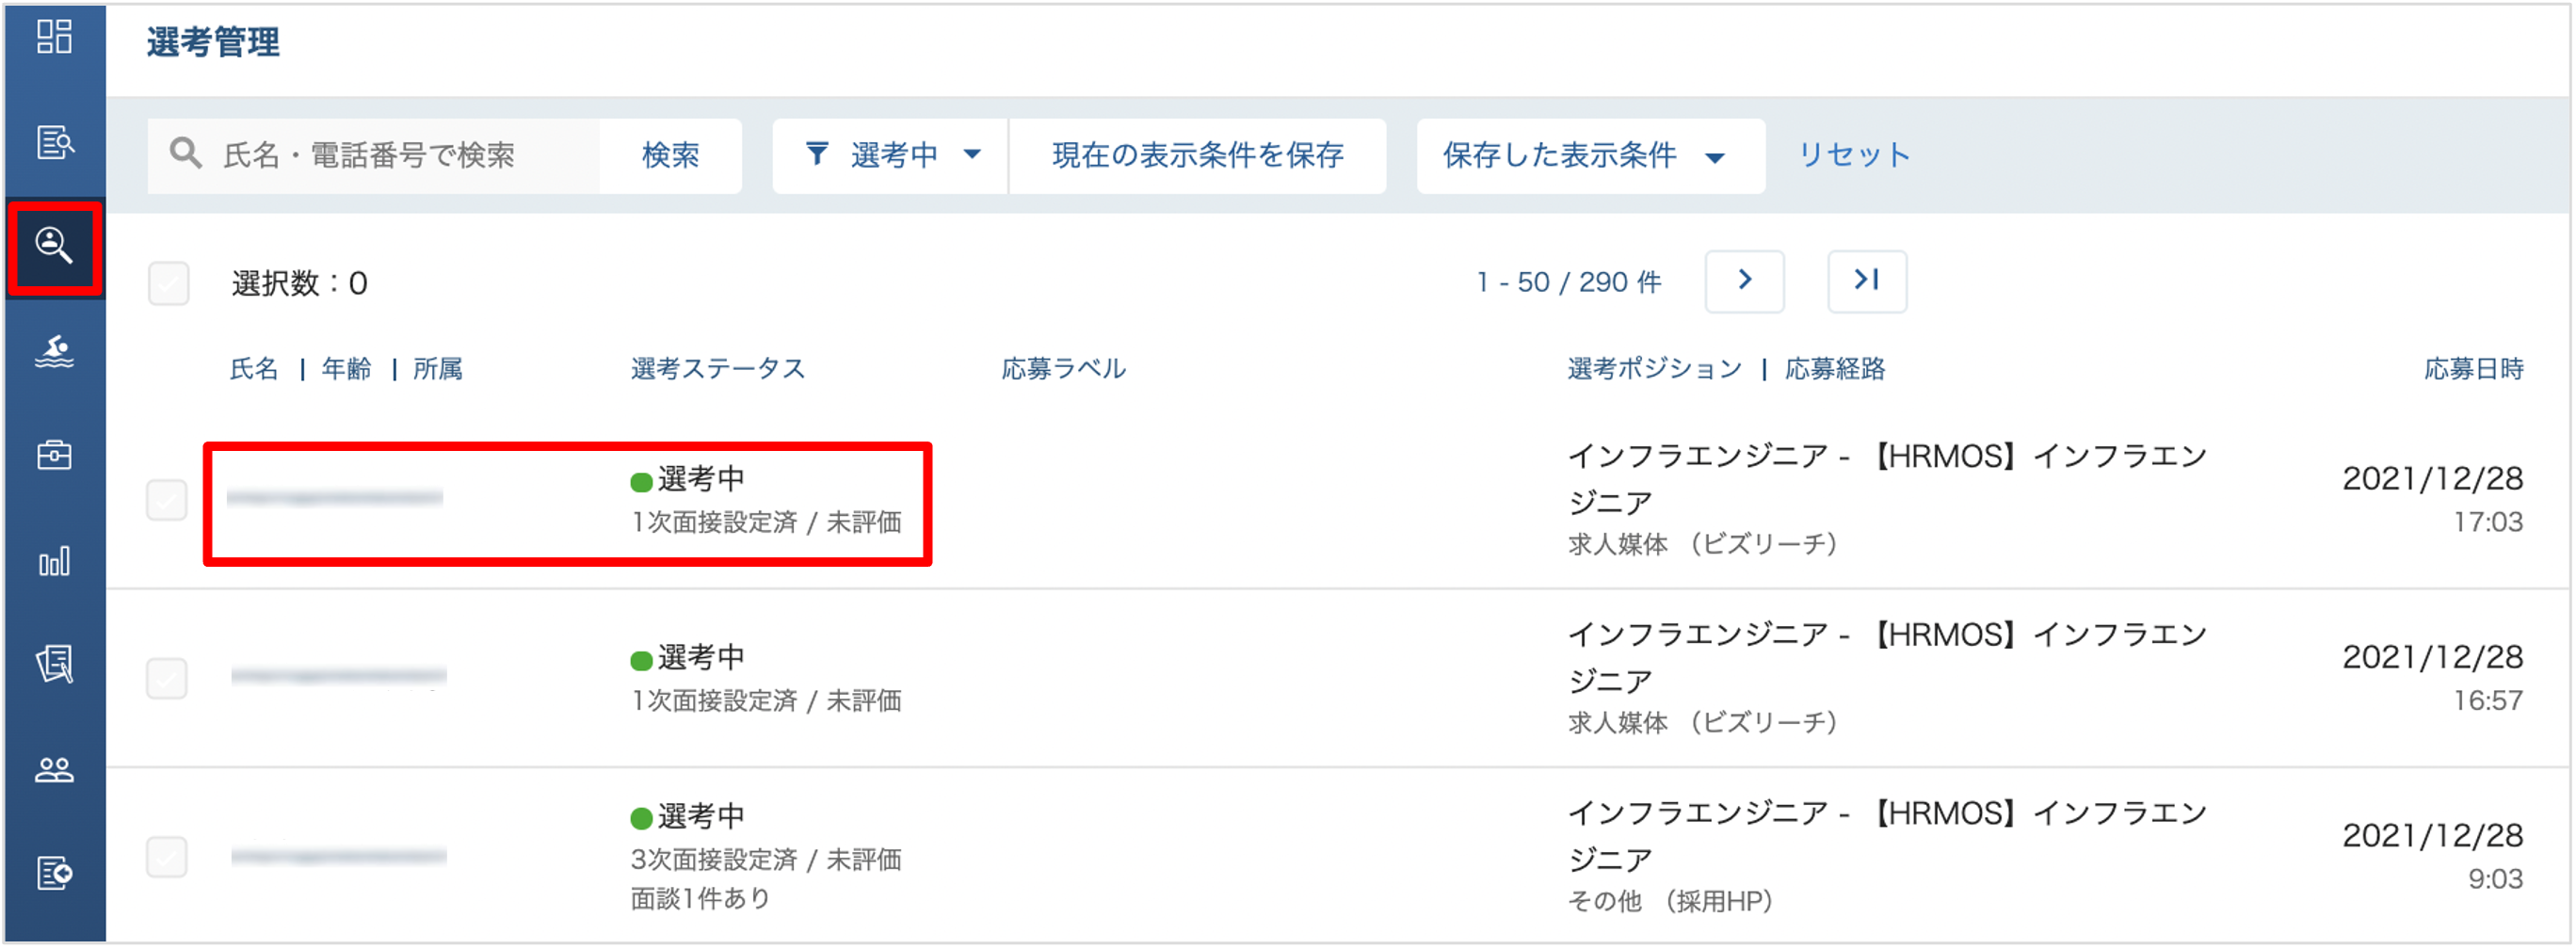The image size is (2576, 949).
Task: Go to next page with chevron button
Action: 1744,281
